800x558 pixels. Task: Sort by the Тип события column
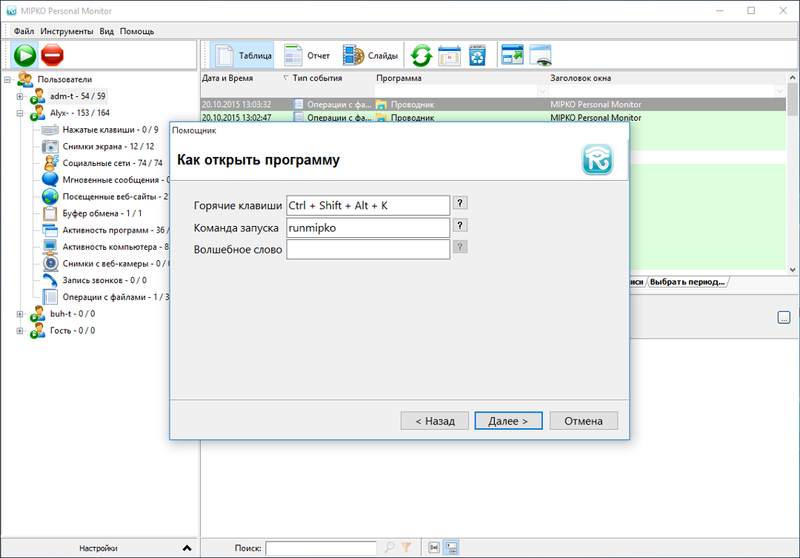[x=317, y=78]
